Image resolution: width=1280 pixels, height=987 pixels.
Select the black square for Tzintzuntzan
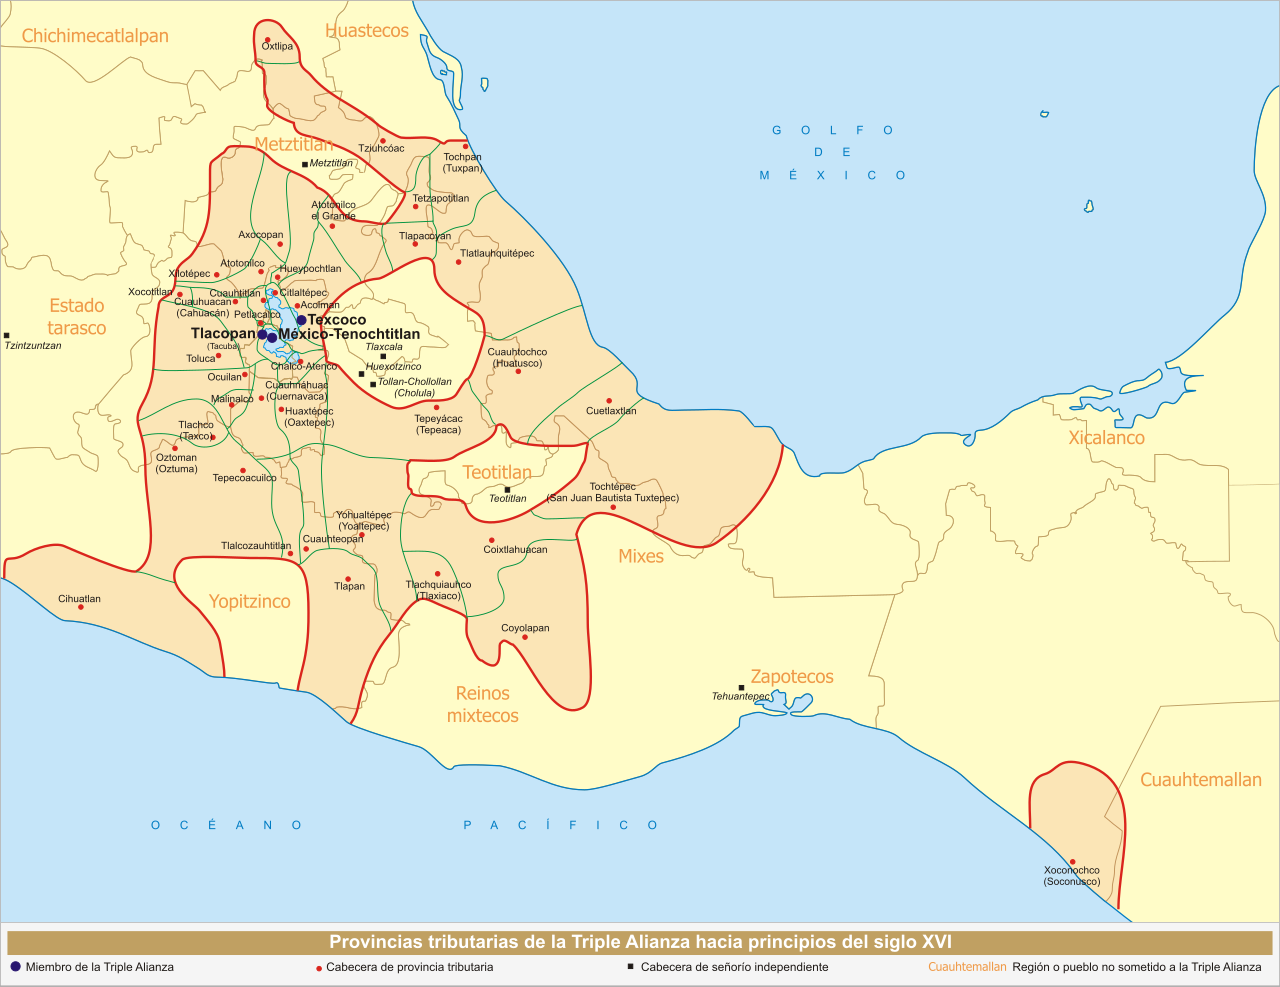(8, 336)
